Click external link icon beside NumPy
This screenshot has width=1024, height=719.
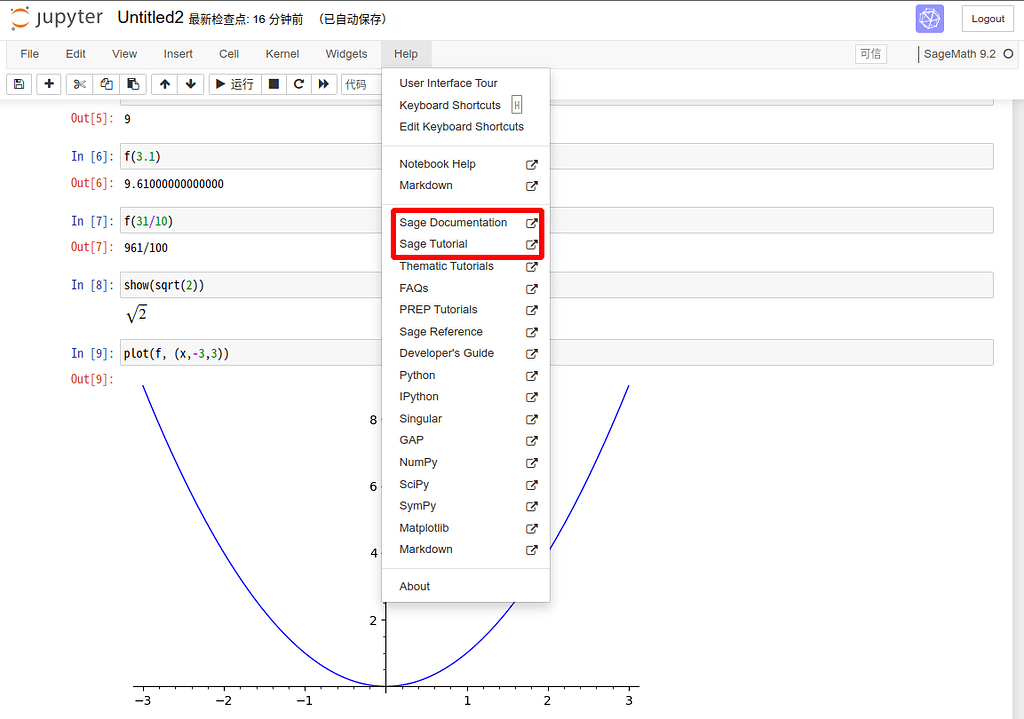tap(532, 462)
